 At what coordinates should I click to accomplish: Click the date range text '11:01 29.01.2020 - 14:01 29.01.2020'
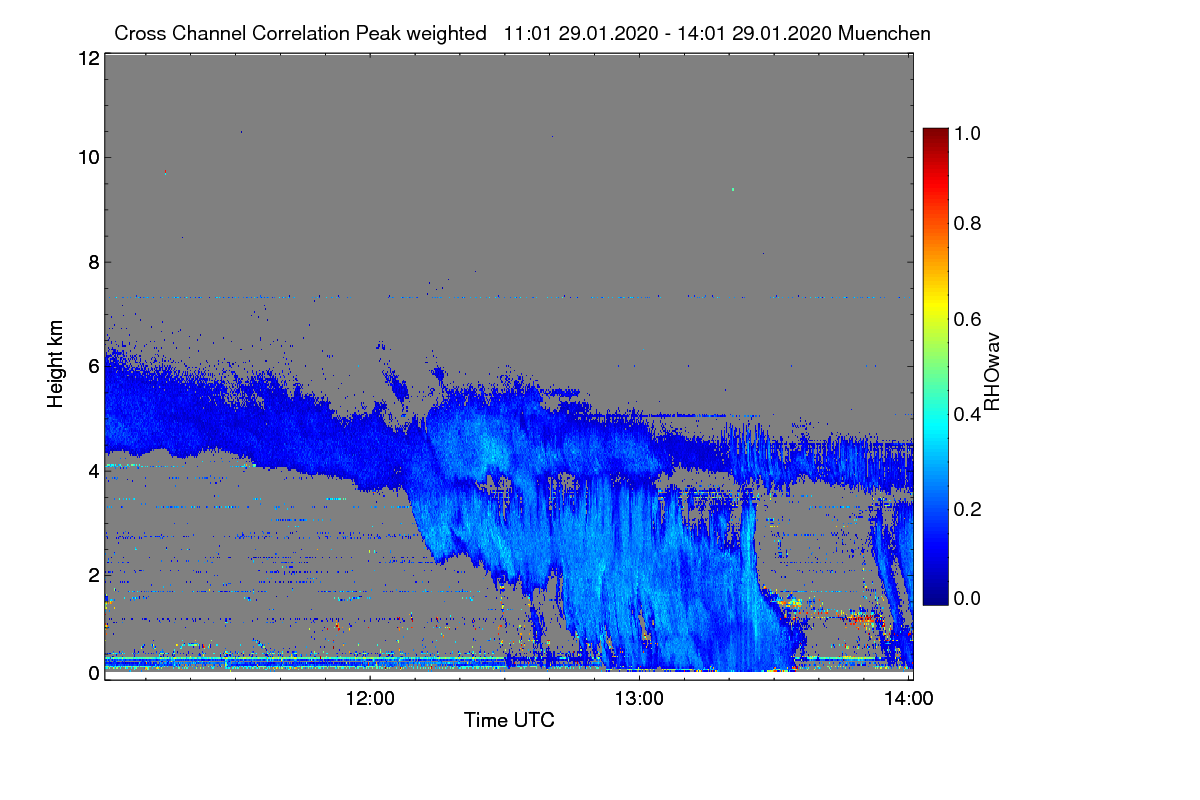[669, 33]
